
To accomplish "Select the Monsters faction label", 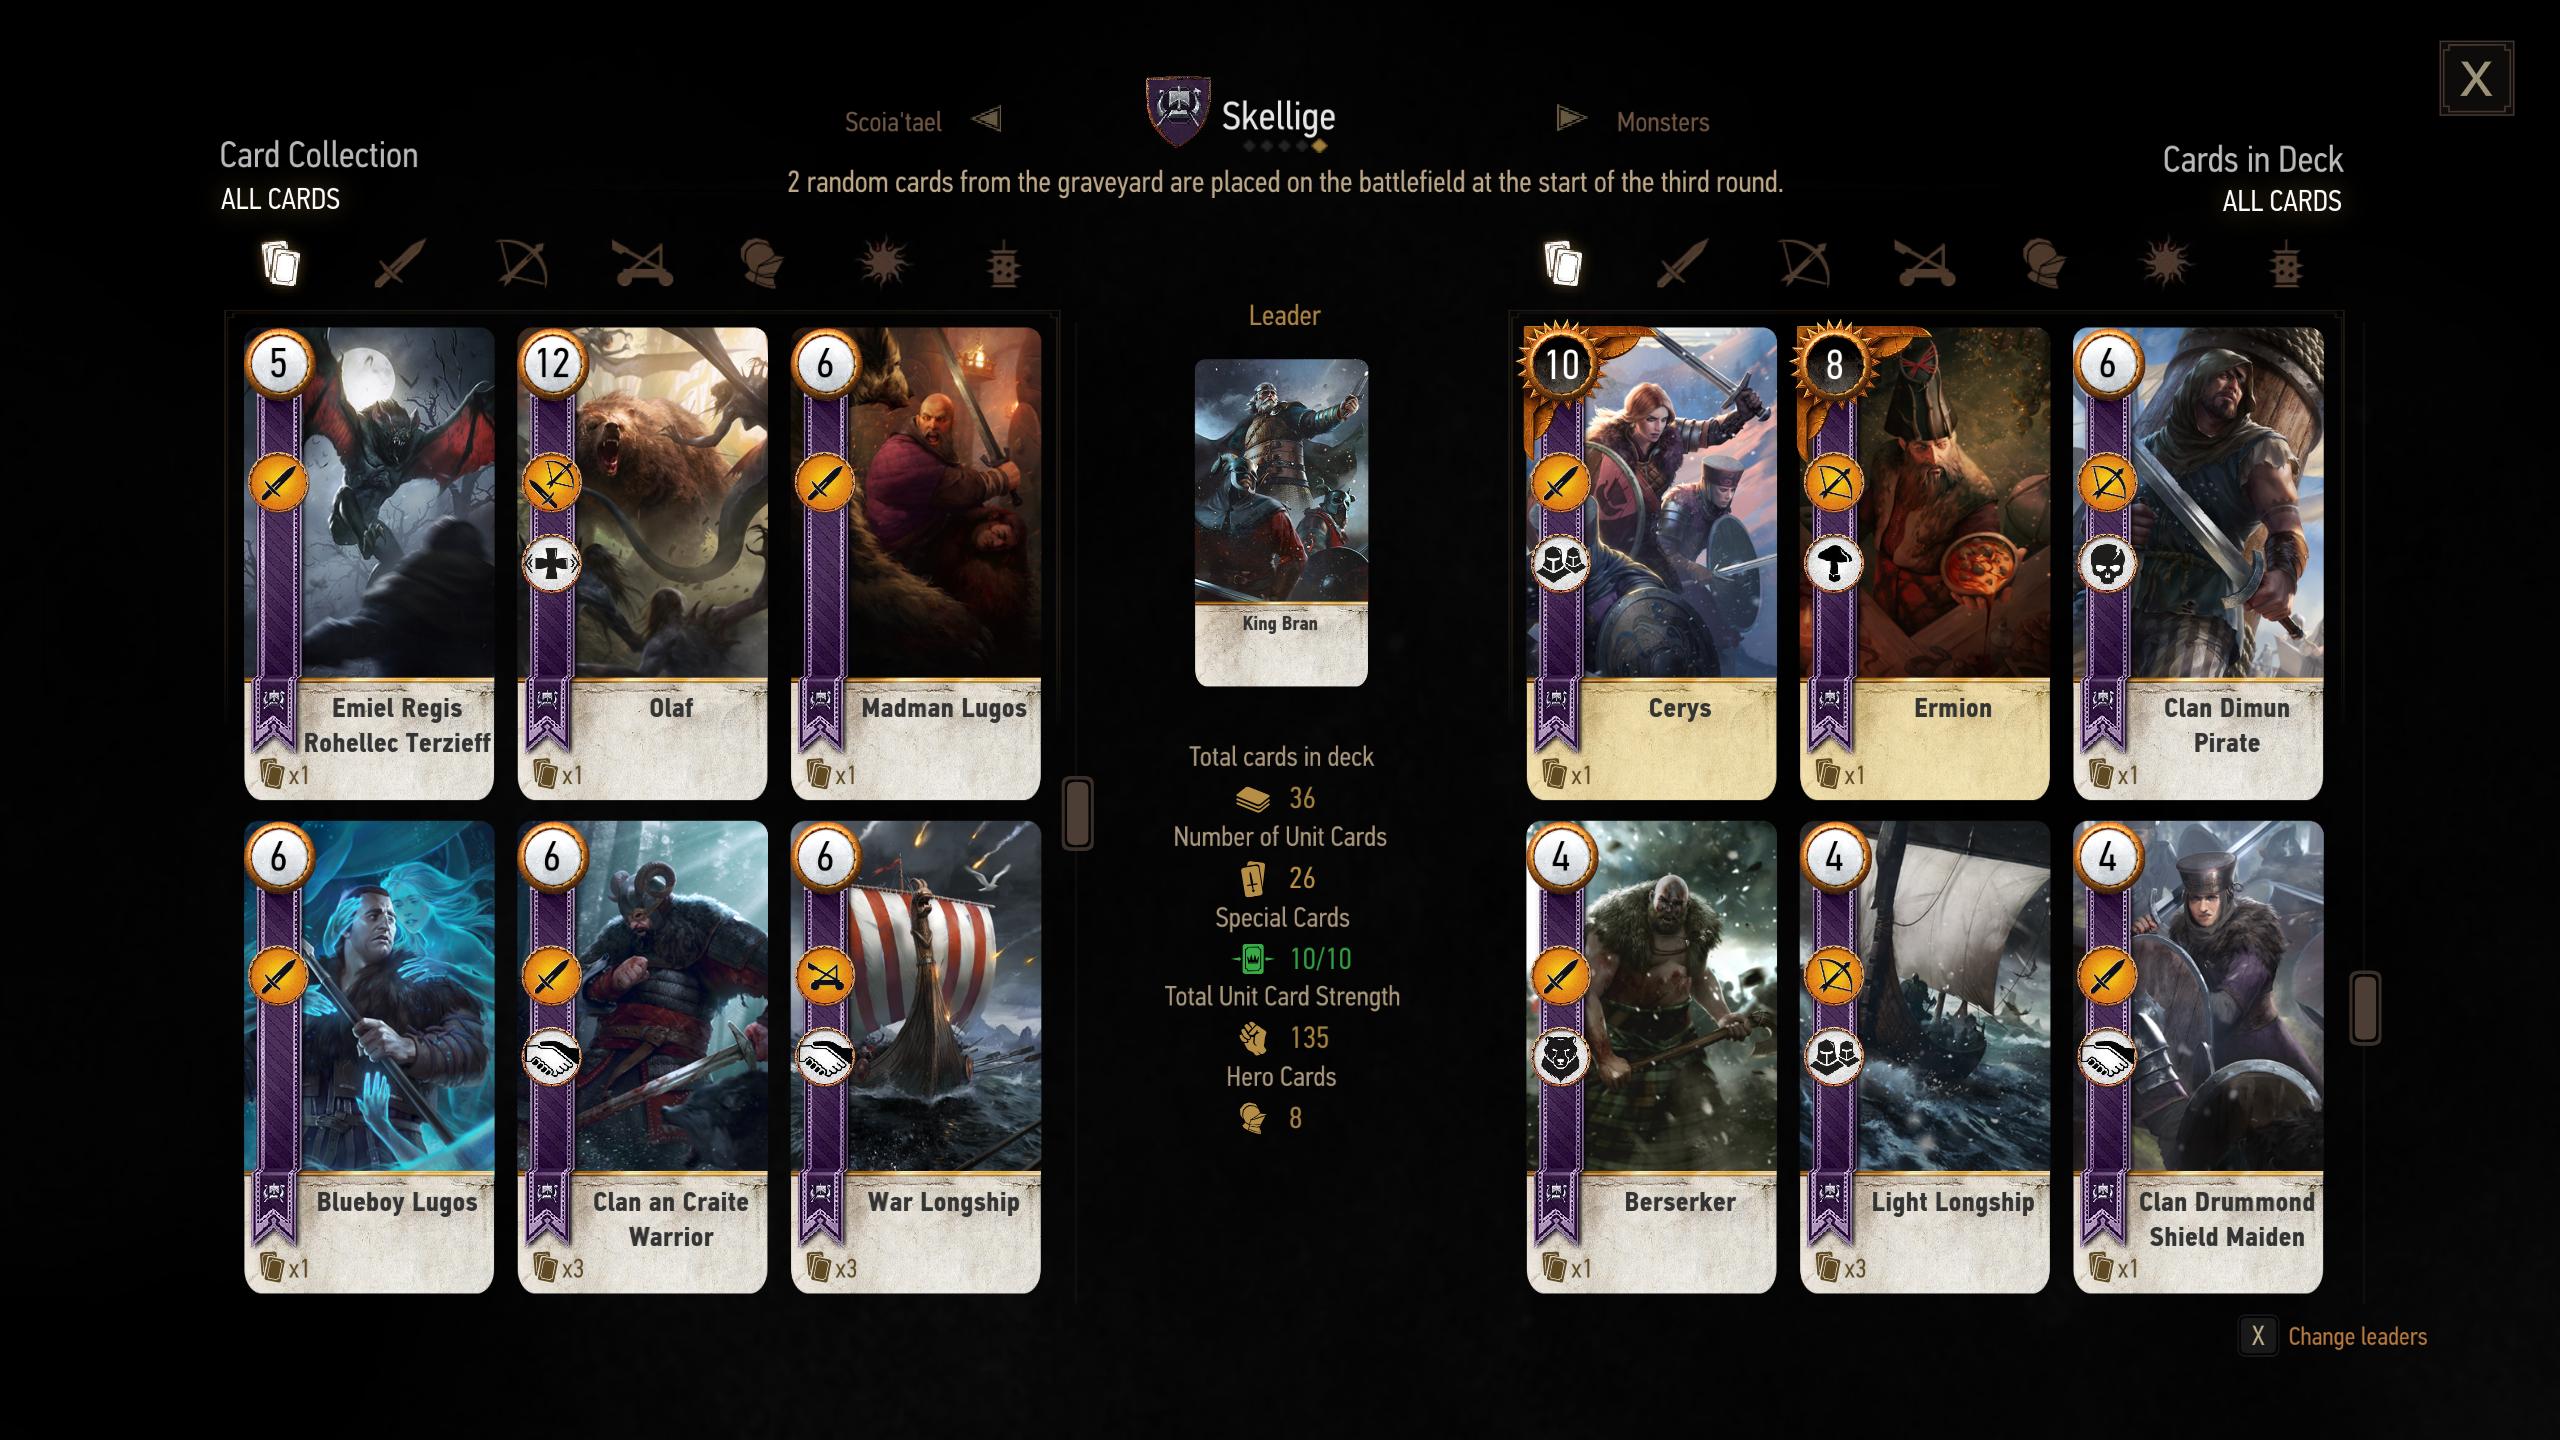I will click(1663, 122).
